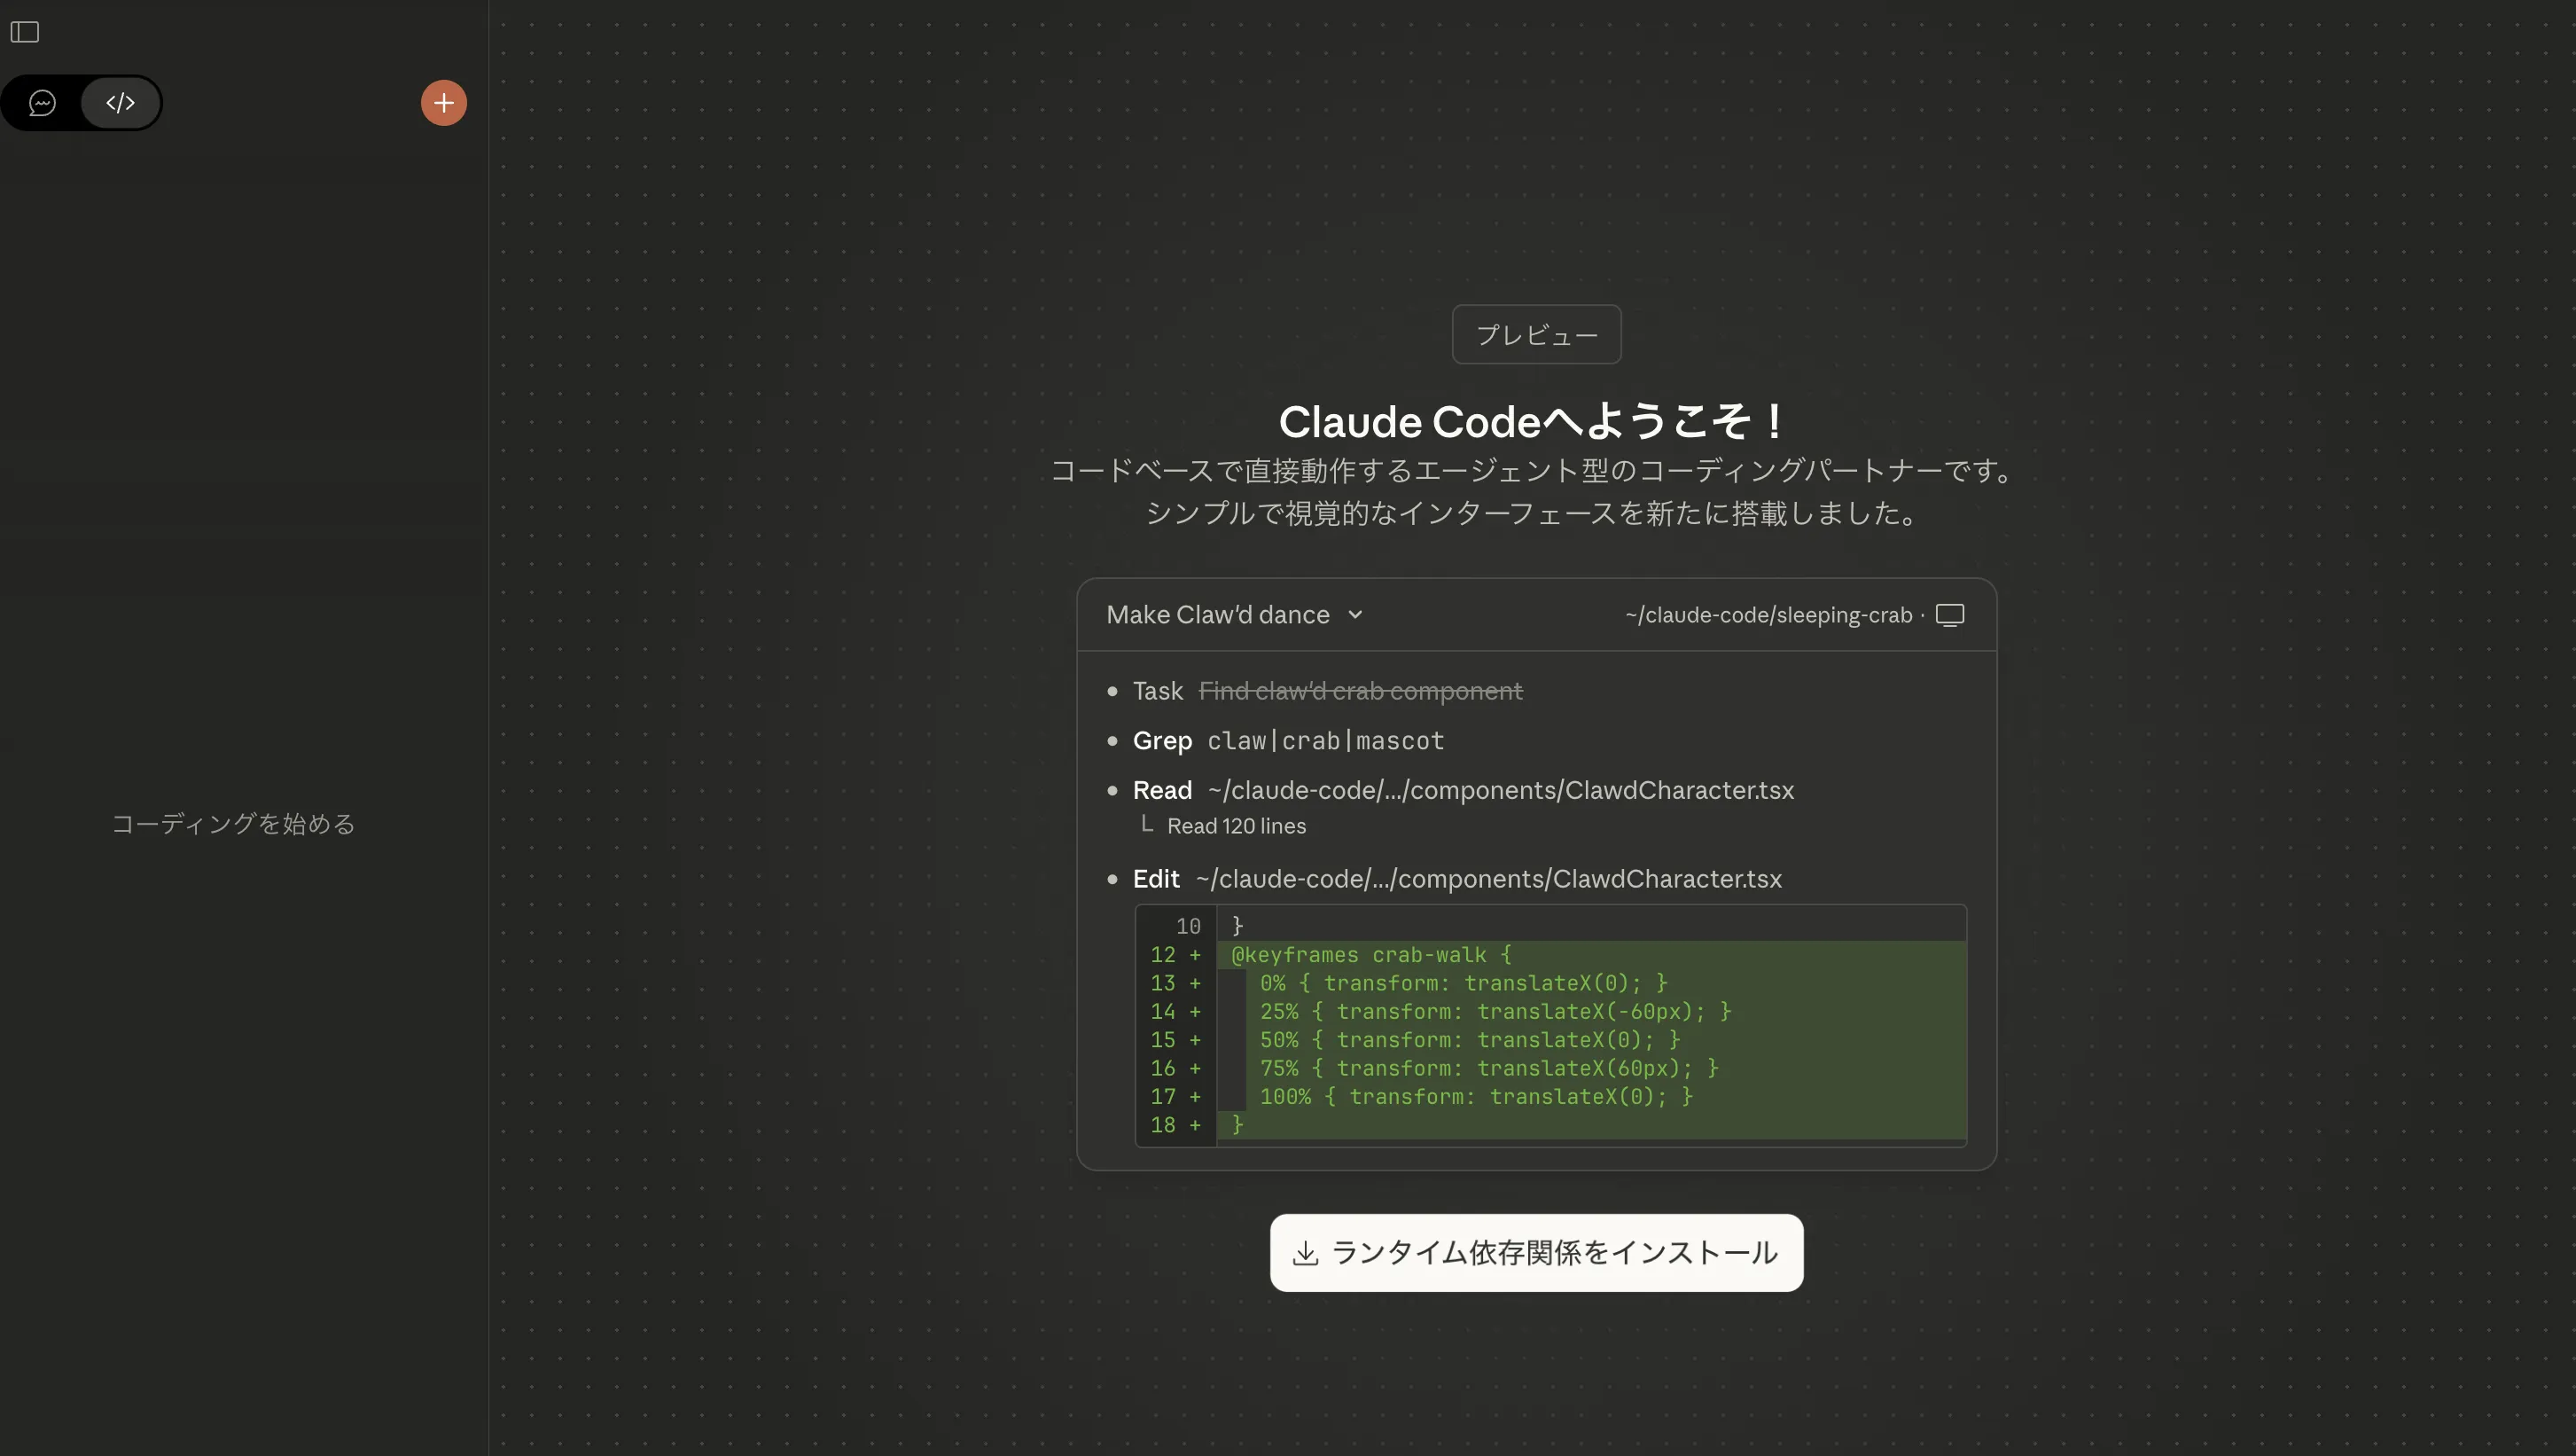Click ランタイム依存関係をインストール button
2576x1456 pixels.
pos(1553,1253)
